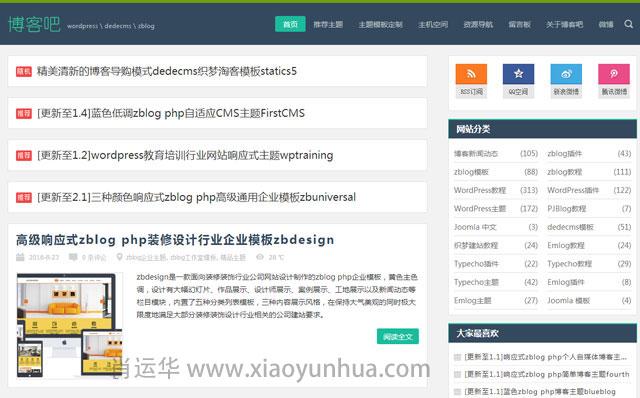Image resolution: width=640 pixels, height=398 pixels.
Task: Open the orange RSS订阅 icon
Action: tap(471, 74)
